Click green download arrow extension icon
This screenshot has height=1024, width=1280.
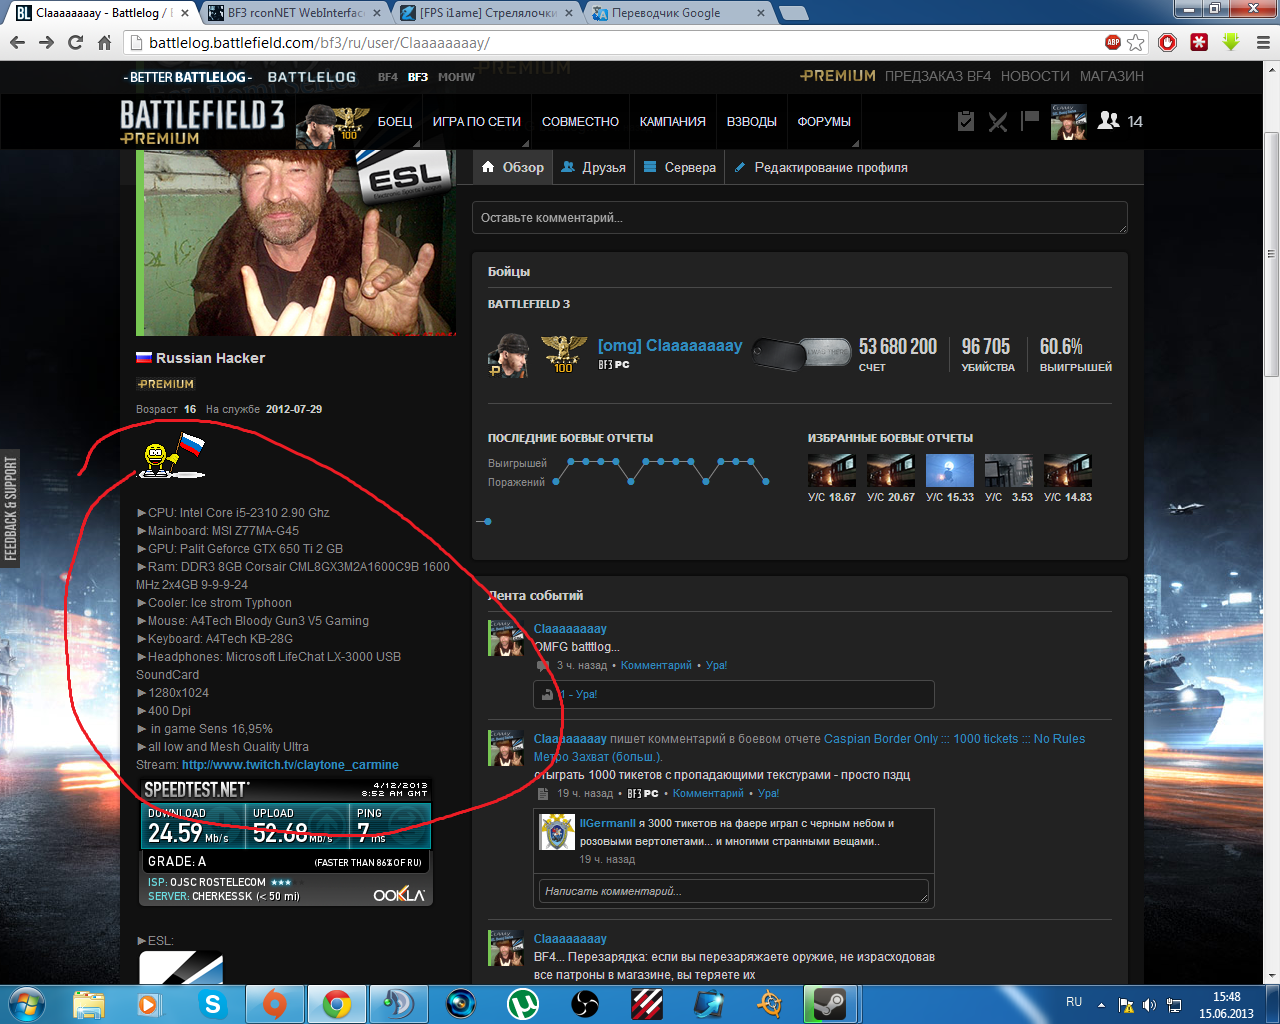point(1231,42)
